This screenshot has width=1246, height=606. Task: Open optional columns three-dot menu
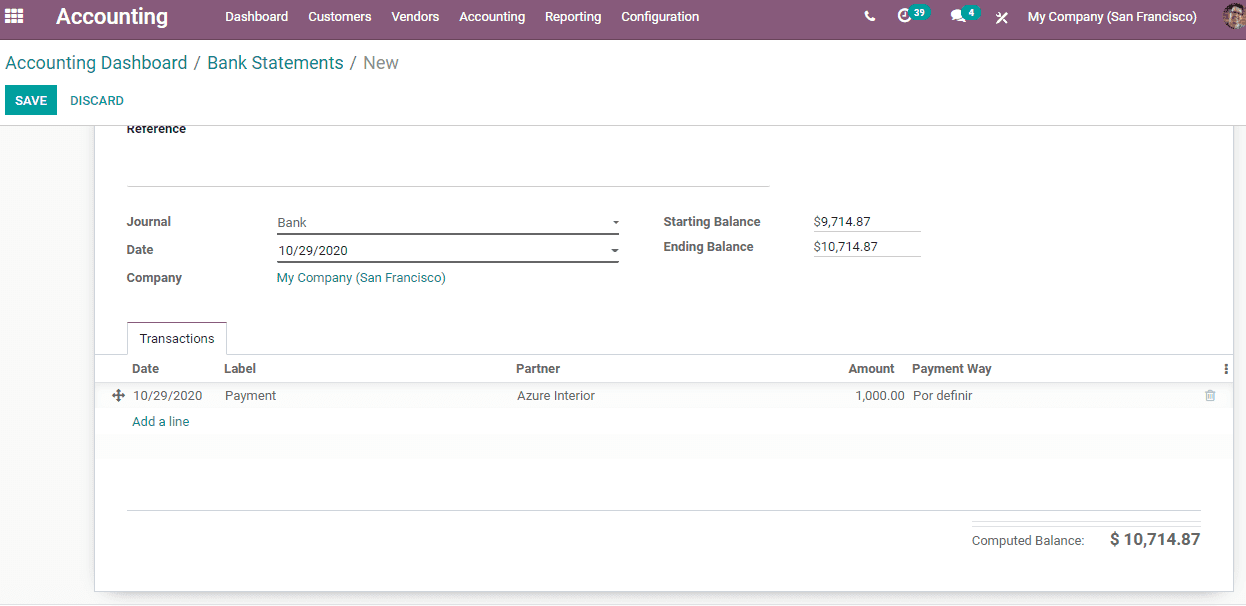click(x=1225, y=369)
